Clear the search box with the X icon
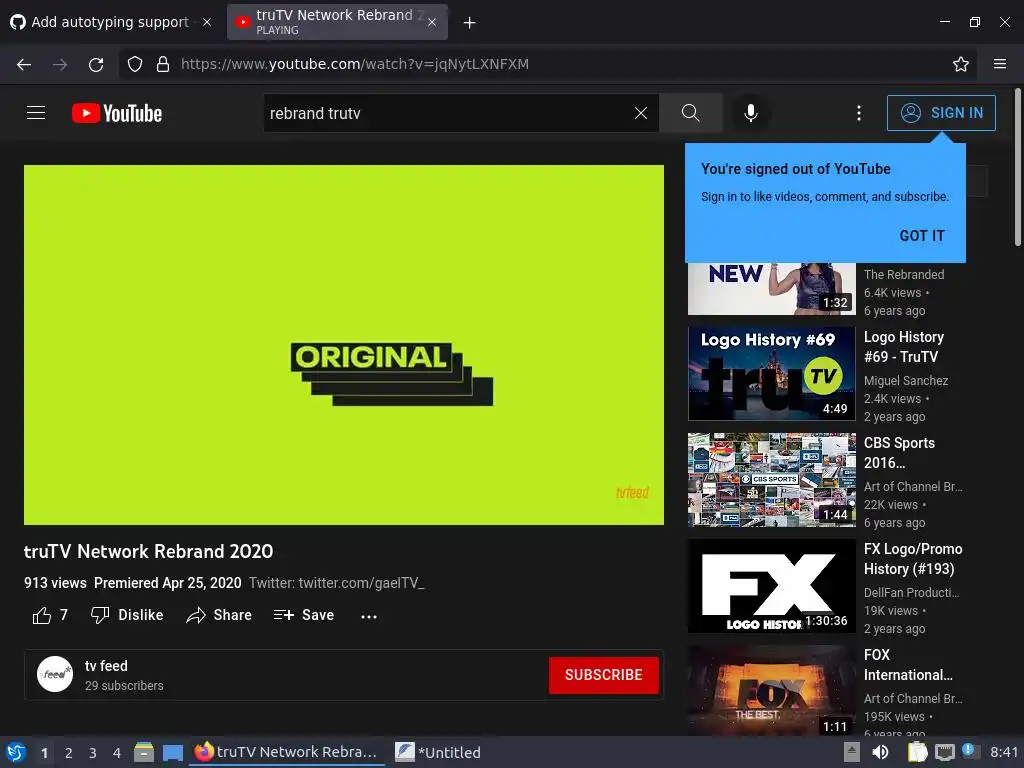 pyautogui.click(x=641, y=113)
